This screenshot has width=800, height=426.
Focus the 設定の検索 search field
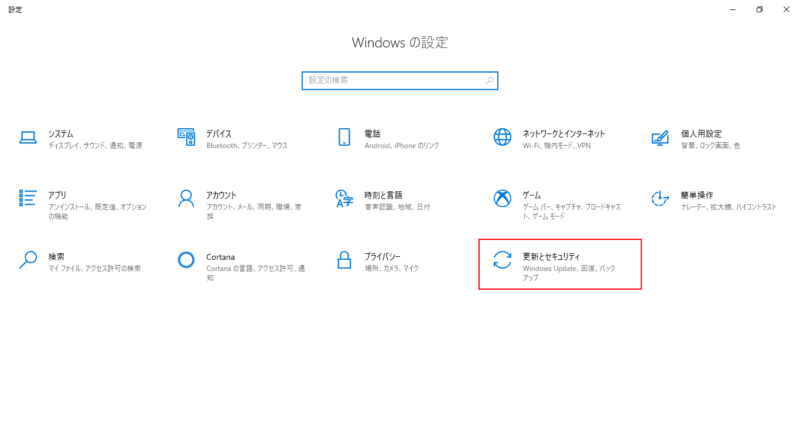click(399, 81)
